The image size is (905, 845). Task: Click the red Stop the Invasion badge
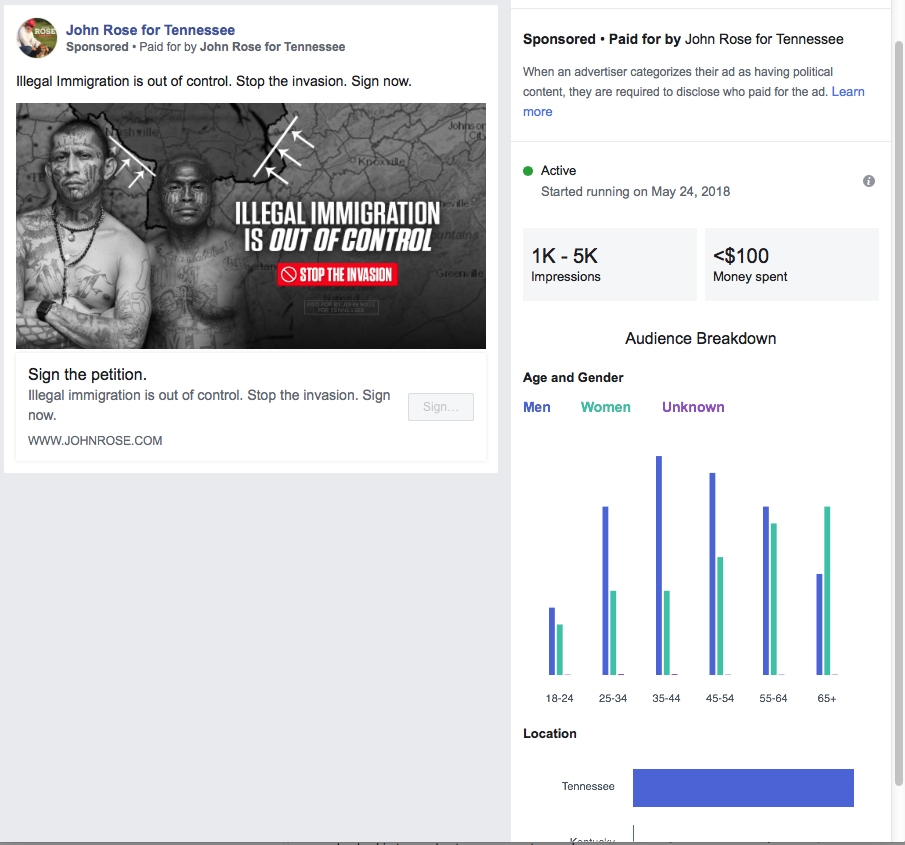(x=337, y=274)
